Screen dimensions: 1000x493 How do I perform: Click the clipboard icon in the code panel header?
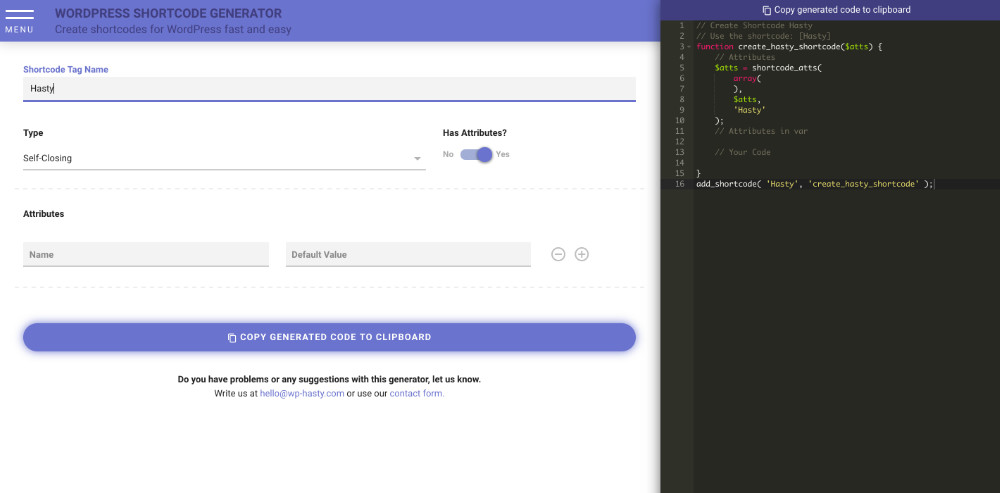(766, 10)
